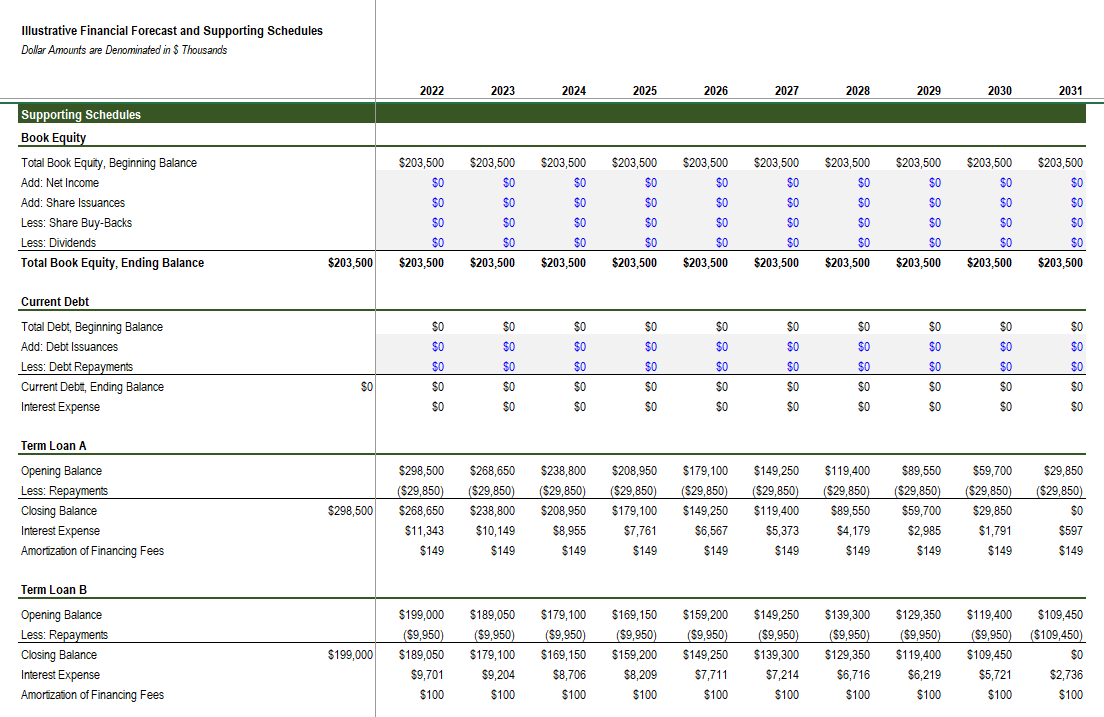Viewport: 1104px width, 717px height.
Task: Click the 'Add: Net Income' label
Action: click(x=60, y=182)
